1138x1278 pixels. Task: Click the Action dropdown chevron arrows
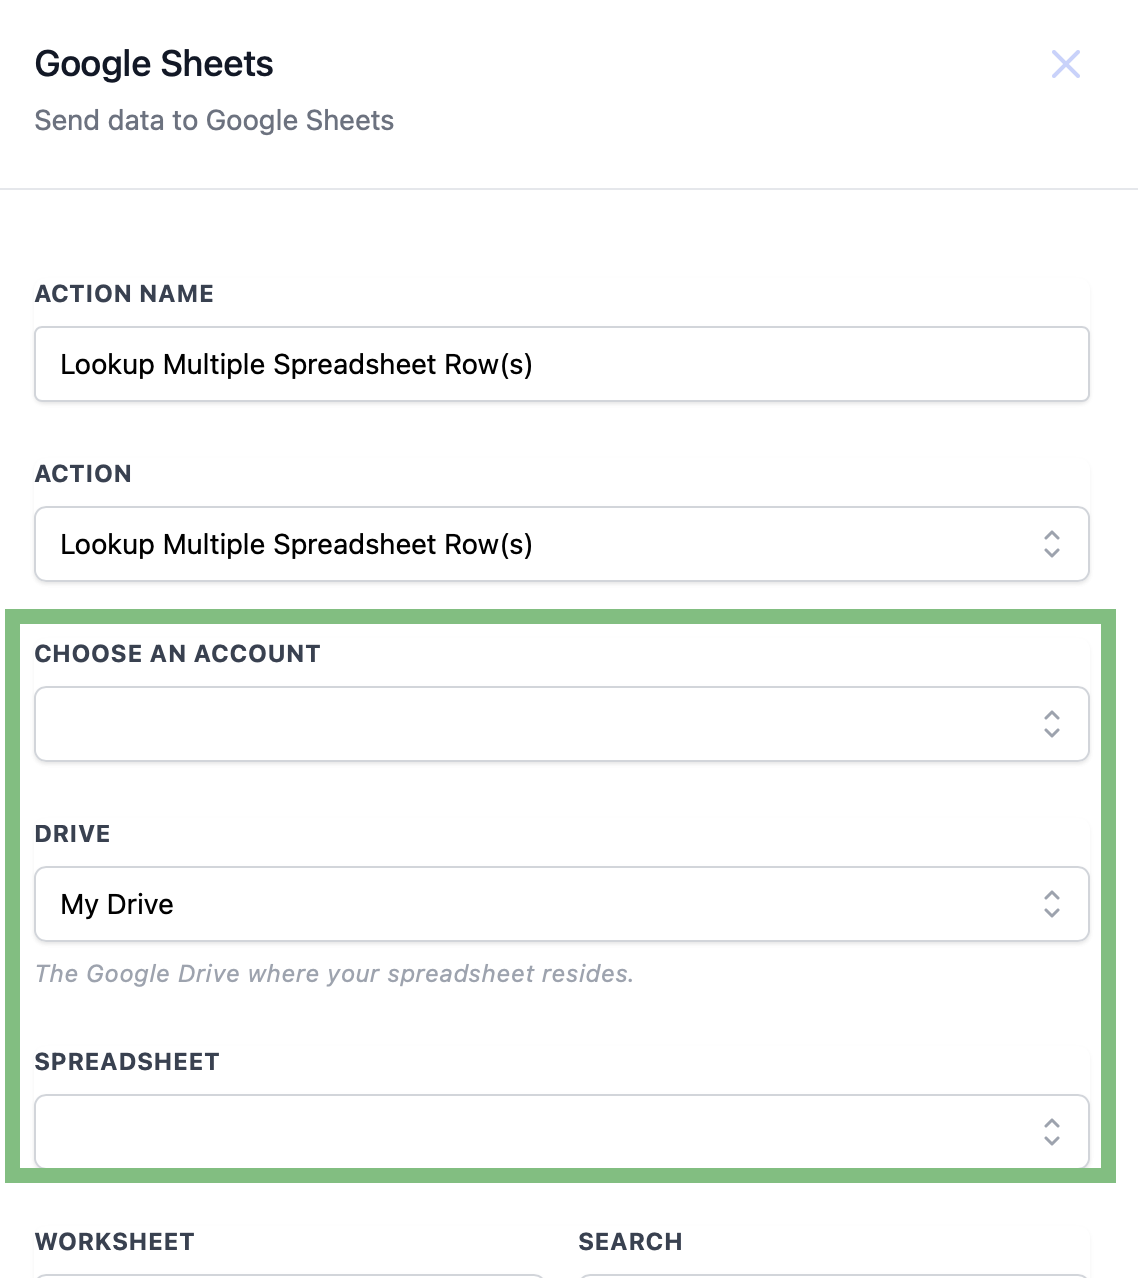click(x=1052, y=544)
